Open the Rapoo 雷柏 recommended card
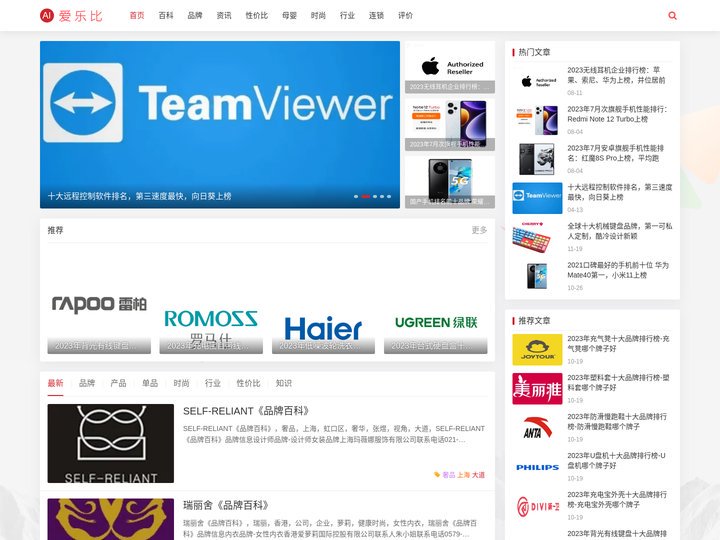 (99, 303)
